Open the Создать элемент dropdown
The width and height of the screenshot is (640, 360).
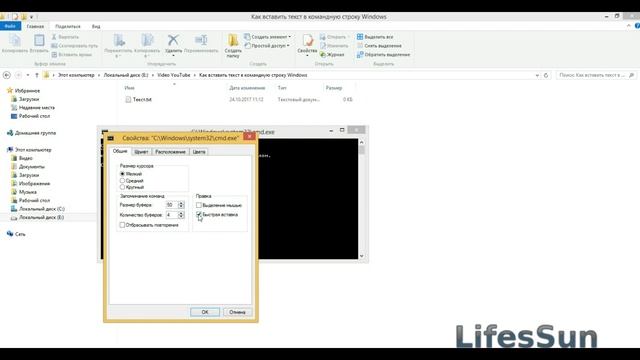[x=290, y=37]
